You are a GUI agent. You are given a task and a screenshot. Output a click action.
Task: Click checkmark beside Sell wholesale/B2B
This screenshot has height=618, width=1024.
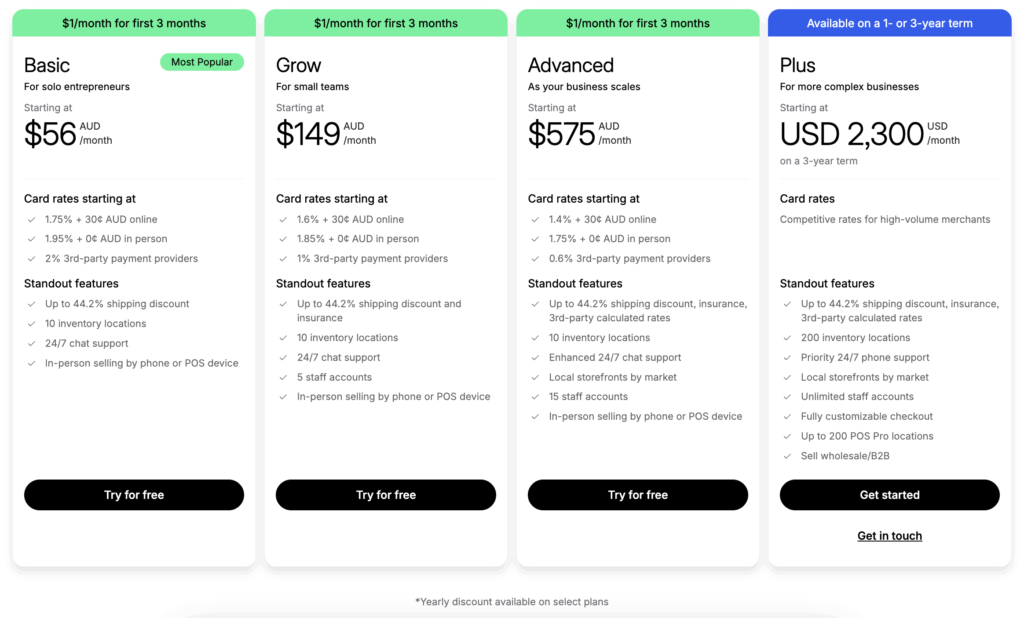(787, 456)
